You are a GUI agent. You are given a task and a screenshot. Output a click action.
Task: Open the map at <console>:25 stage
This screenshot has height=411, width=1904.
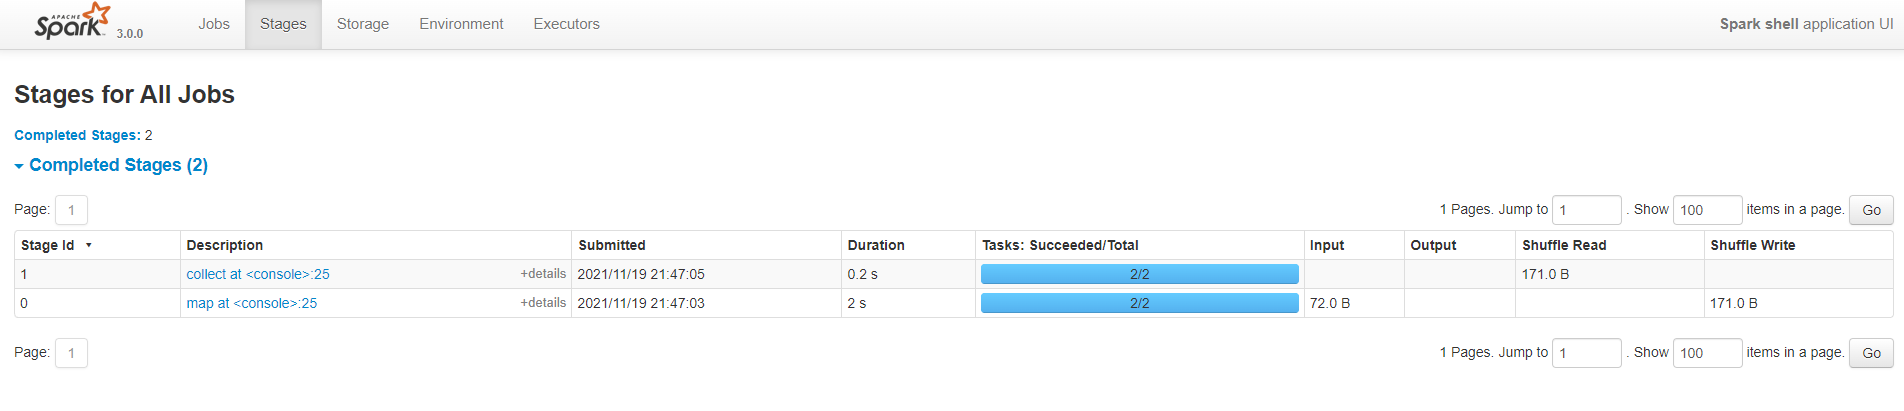point(252,303)
